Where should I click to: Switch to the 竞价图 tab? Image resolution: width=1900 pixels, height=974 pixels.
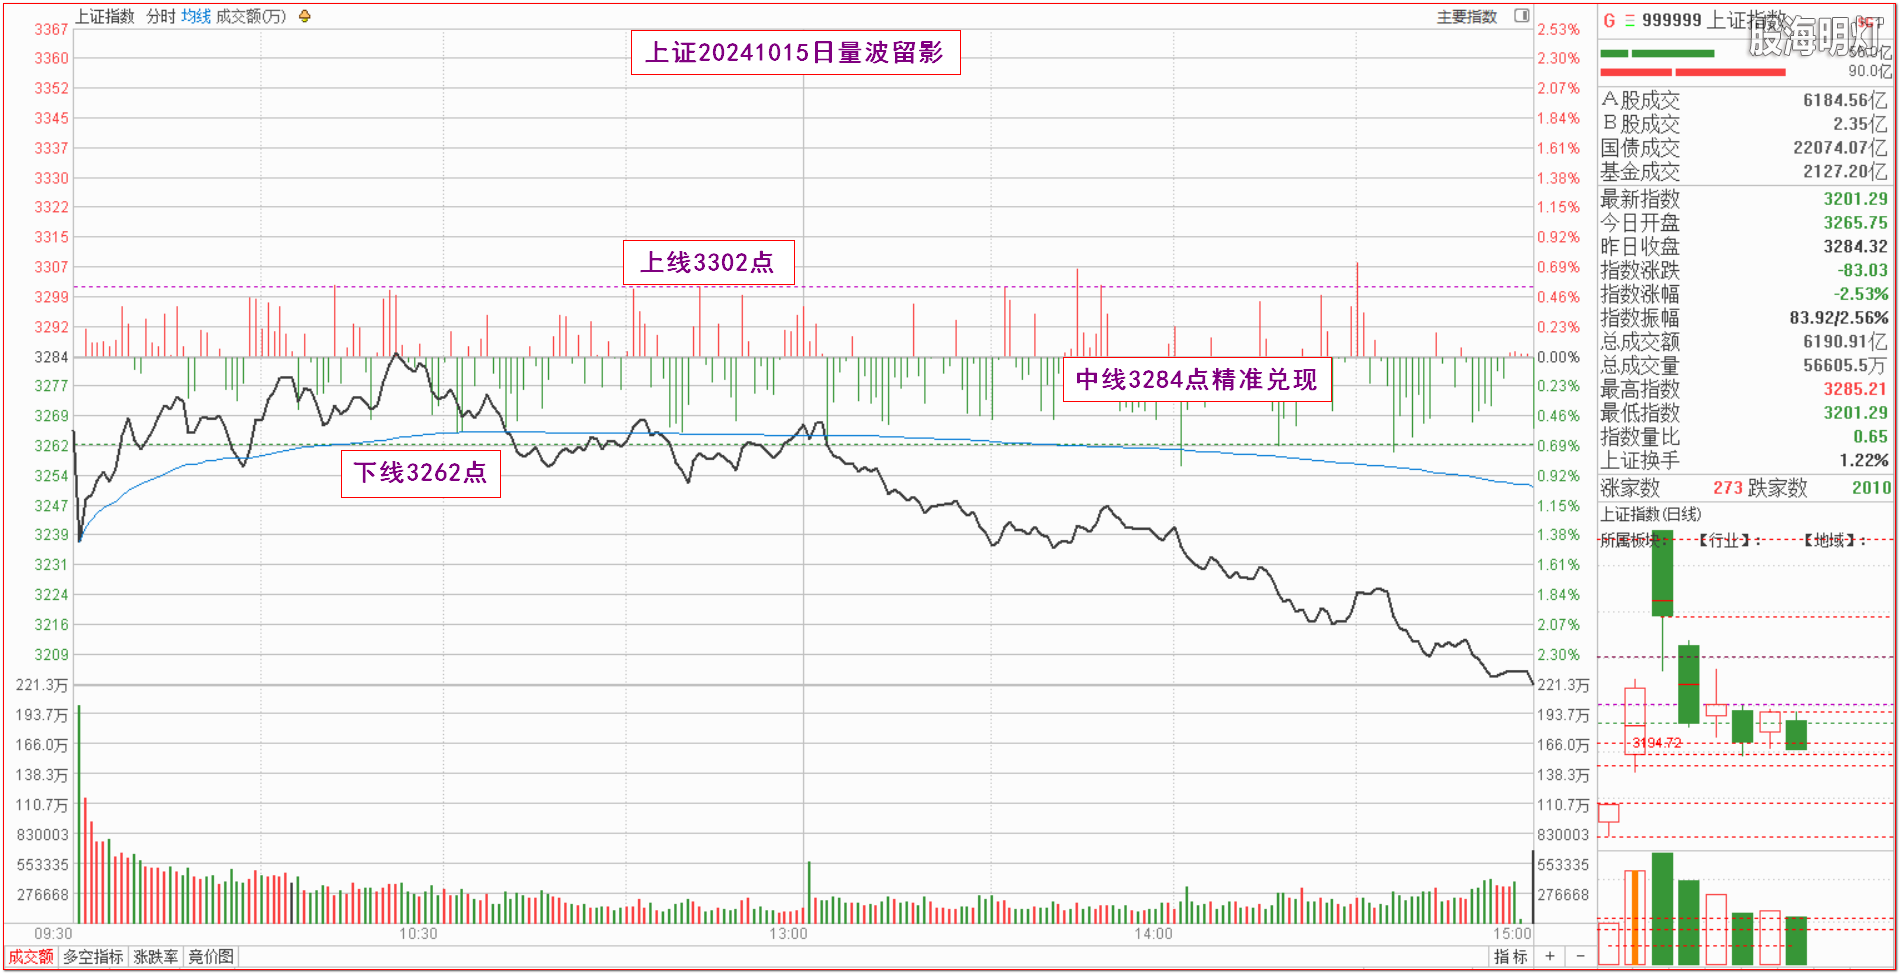211,957
